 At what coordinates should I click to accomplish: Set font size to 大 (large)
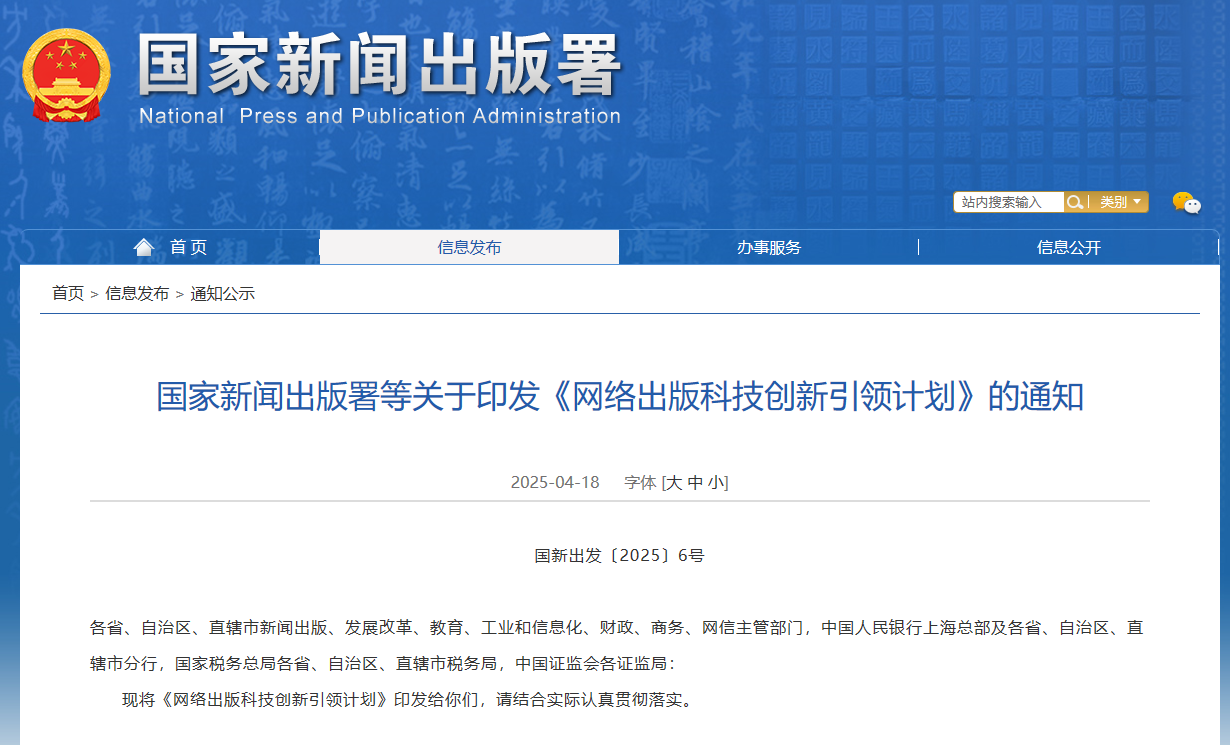(674, 482)
